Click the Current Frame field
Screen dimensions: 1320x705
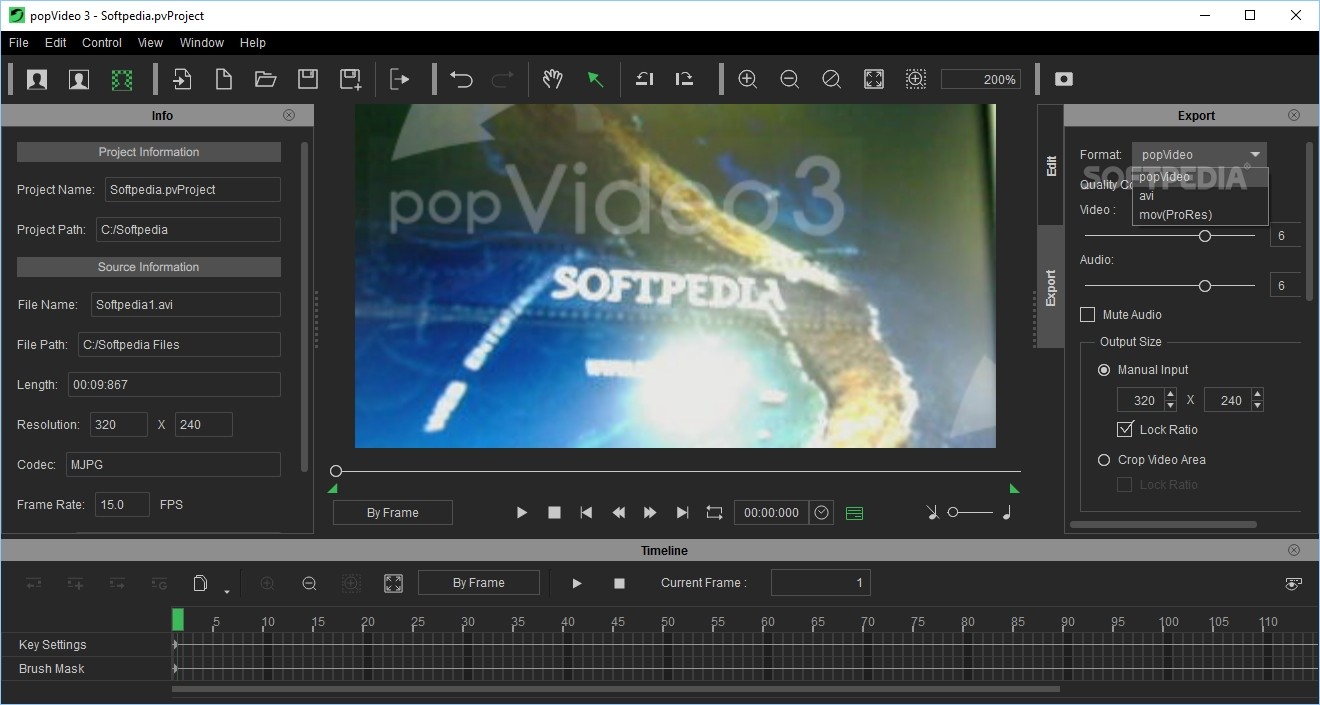click(x=820, y=583)
